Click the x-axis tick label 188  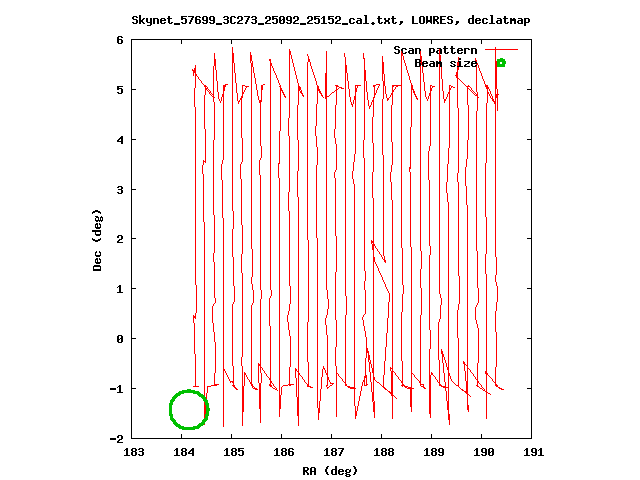[x=384, y=452]
